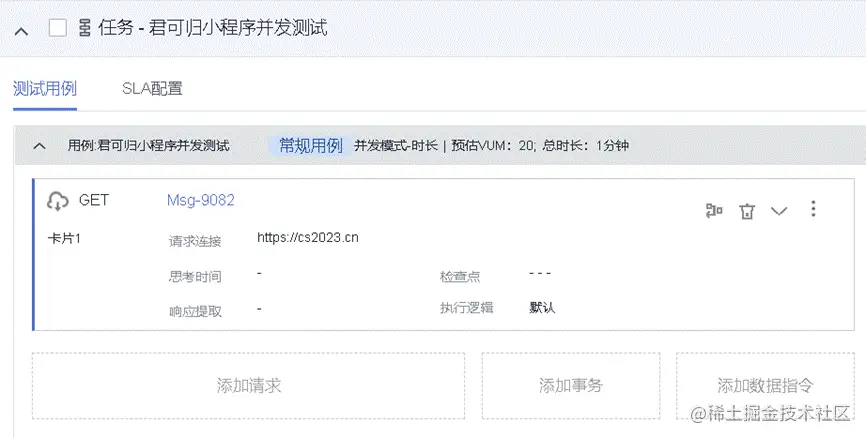This screenshot has height=438, width=866.
Task: Expand the Msg-9082 card chevron
Action: 779,211
